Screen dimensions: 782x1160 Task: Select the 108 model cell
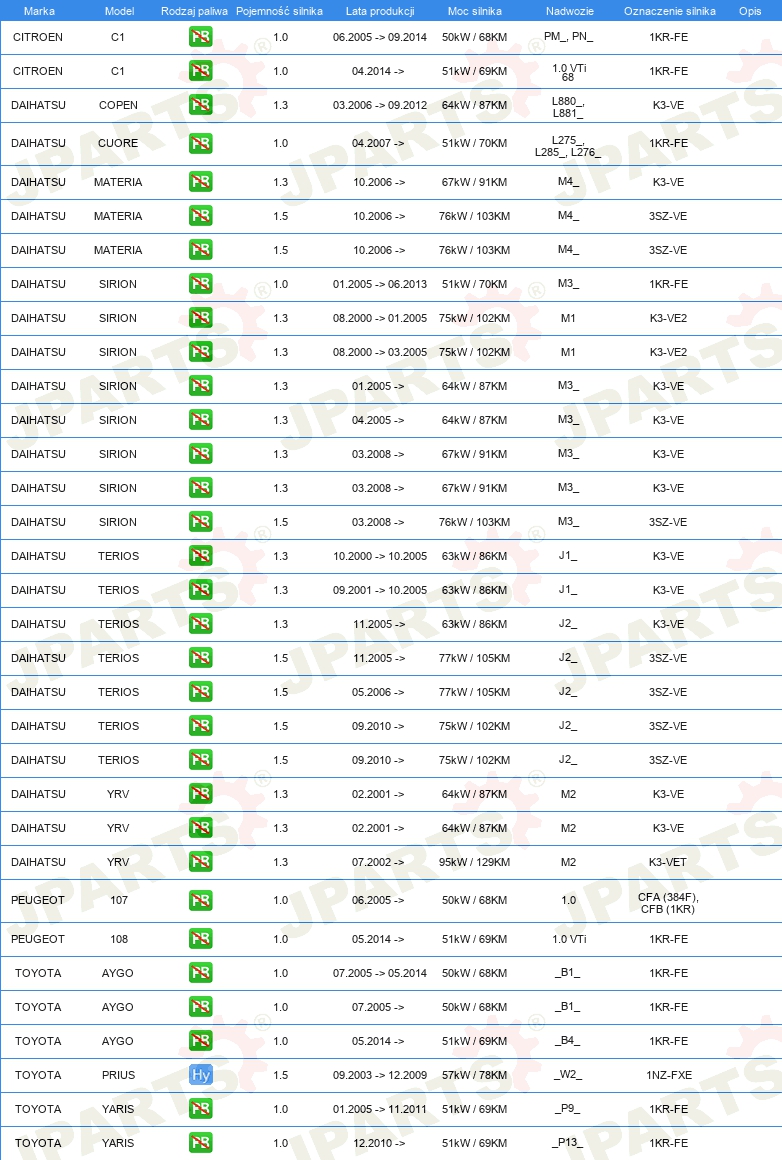pos(119,940)
